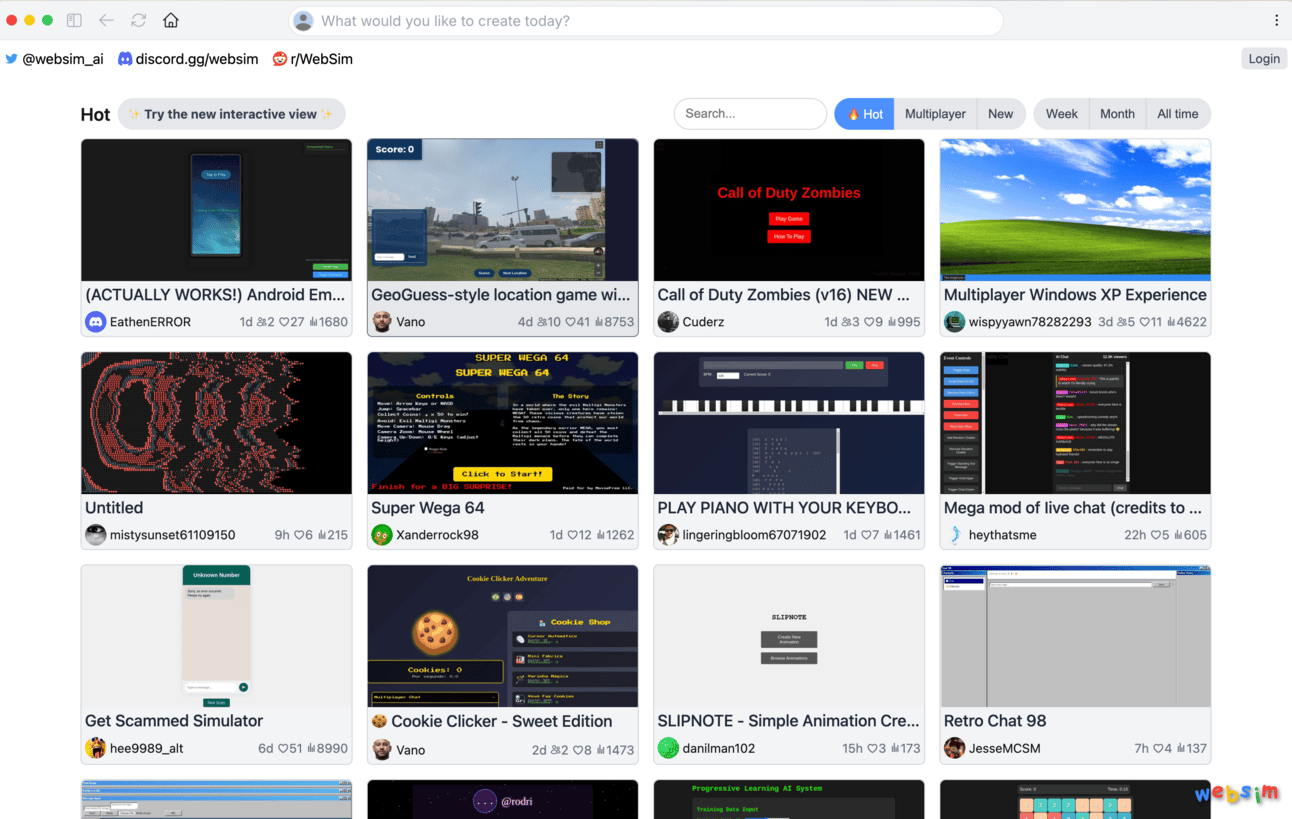Try the new interactive view
The width and height of the screenshot is (1292, 819).
click(x=231, y=114)
